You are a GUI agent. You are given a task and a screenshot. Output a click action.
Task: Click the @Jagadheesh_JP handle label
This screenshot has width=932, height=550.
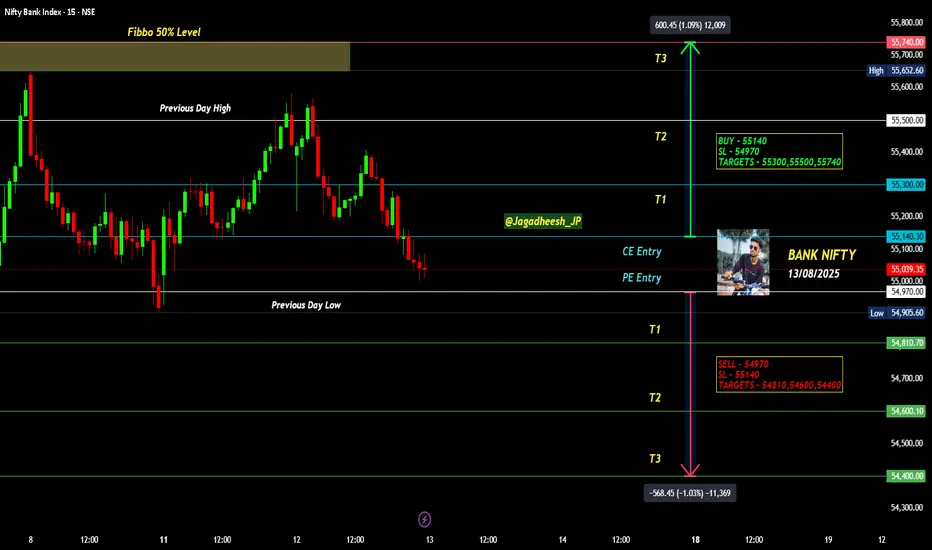click(543, 221)
